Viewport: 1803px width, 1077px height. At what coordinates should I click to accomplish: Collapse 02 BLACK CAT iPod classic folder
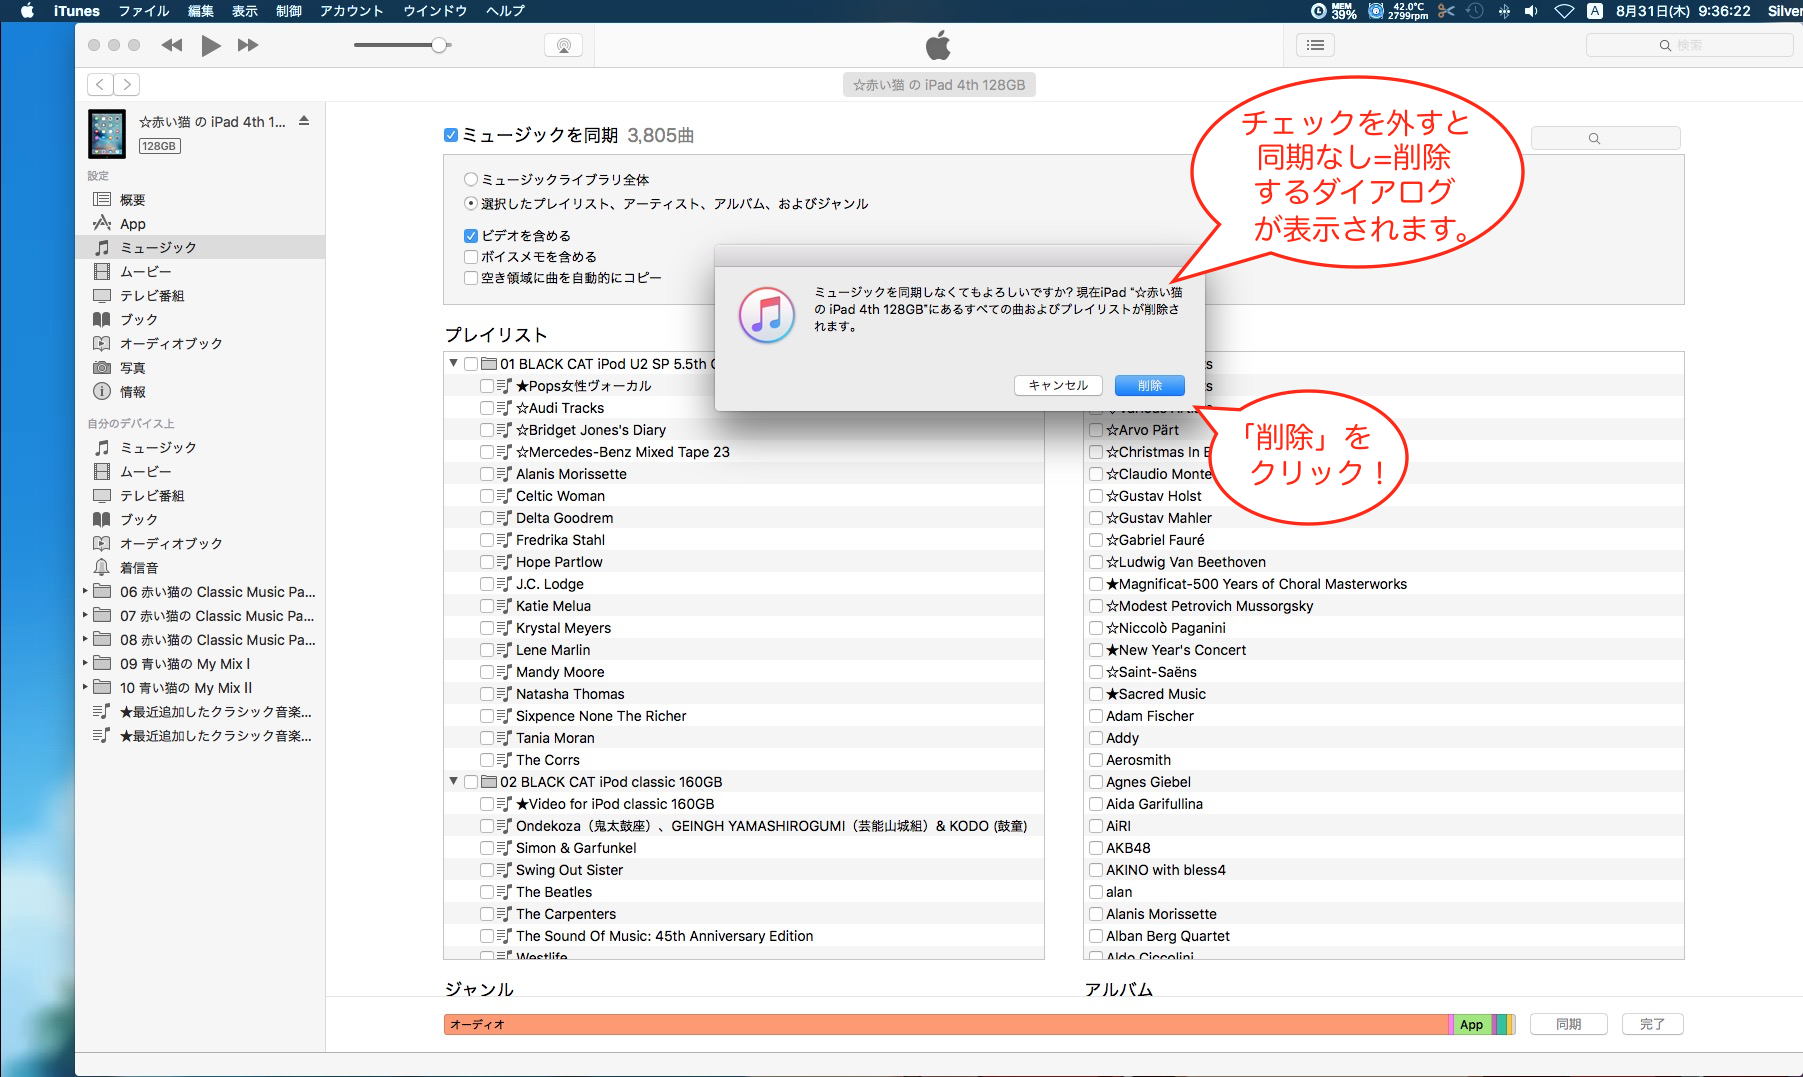[x=454, y=782]
